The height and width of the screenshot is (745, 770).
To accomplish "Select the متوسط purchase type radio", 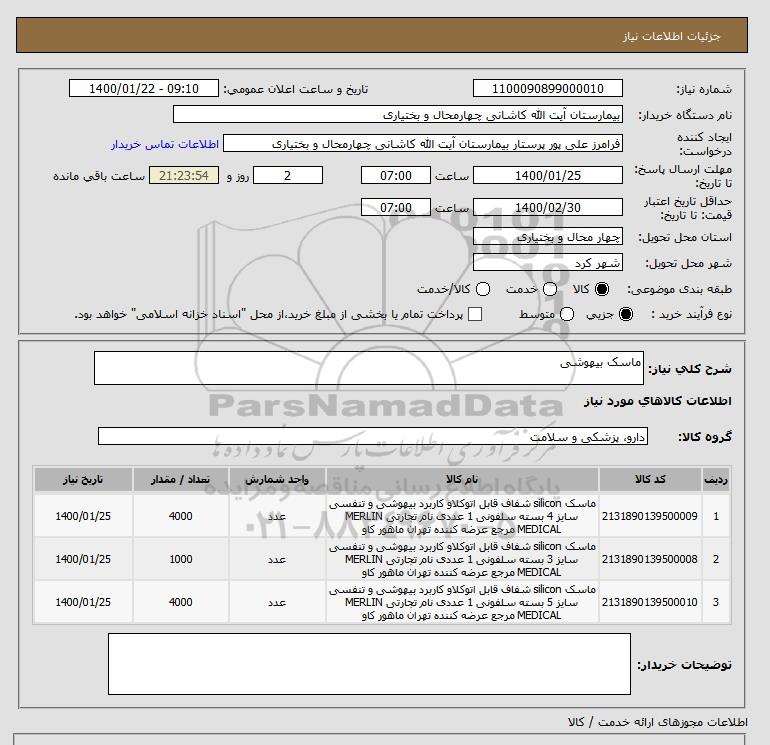I will point(567,314).
